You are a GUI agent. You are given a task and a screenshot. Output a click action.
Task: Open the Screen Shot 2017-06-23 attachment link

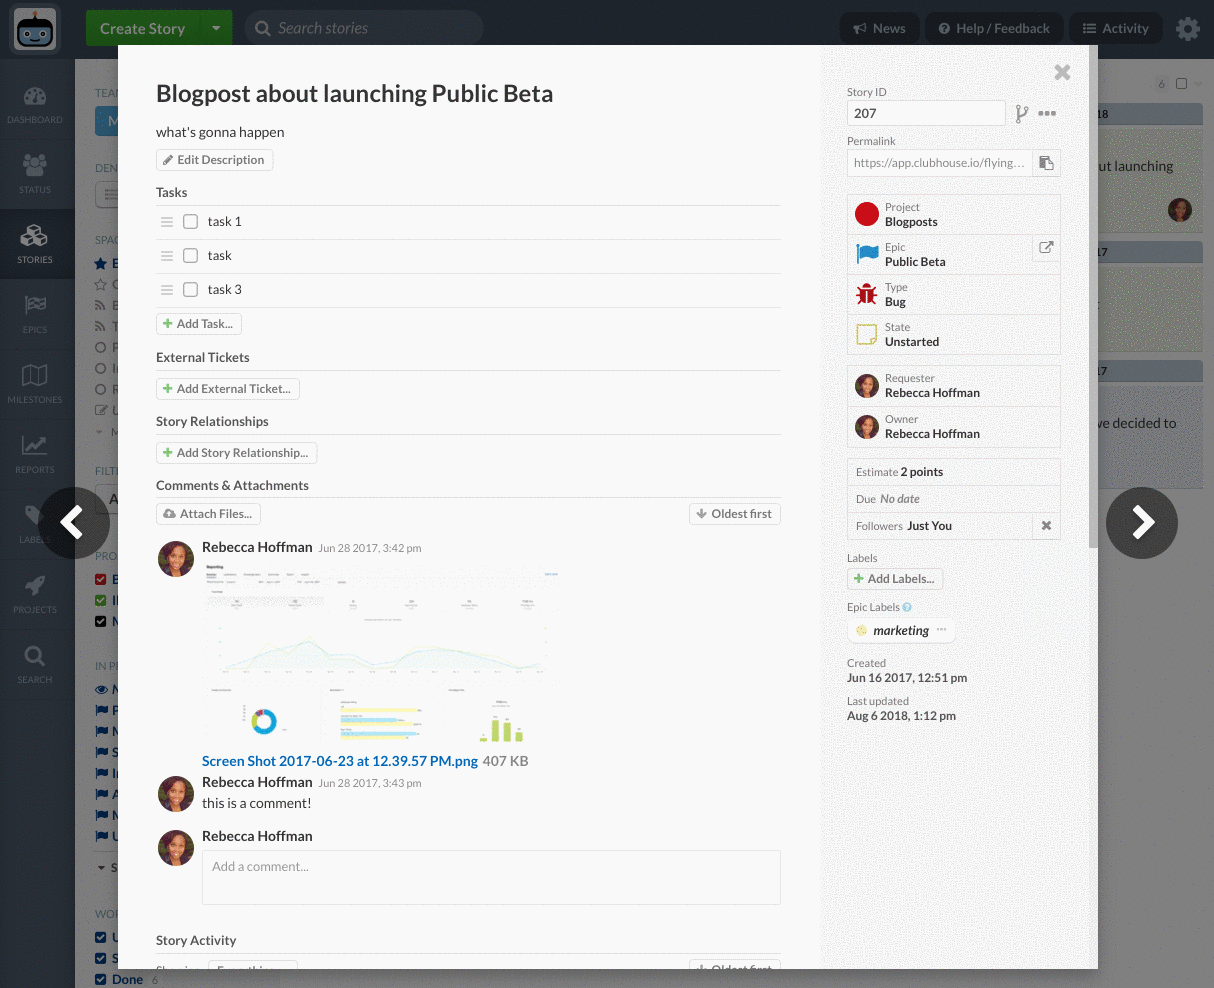(x=340, y=761)
